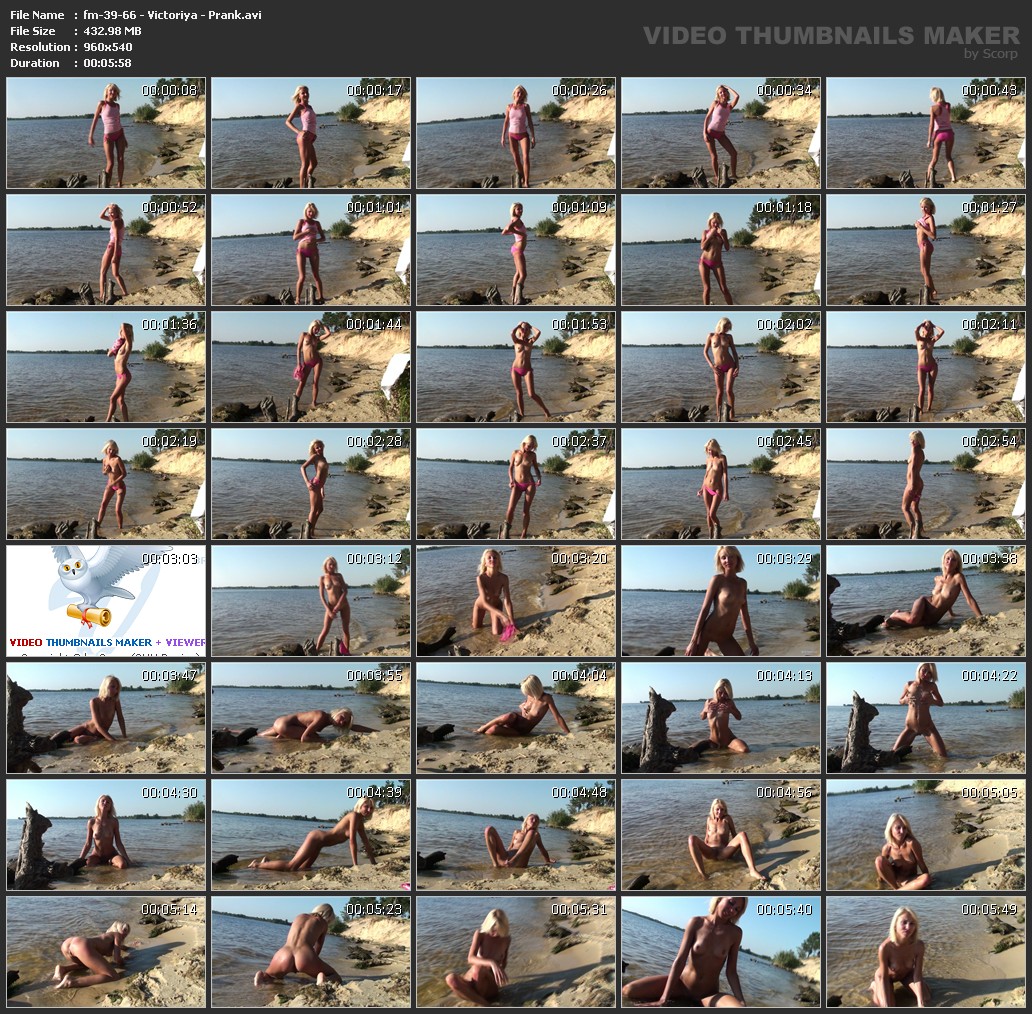Click the Duration value 00:05:58
The height and width of the screenshot is (1014, 1032).
click(107, 63)
